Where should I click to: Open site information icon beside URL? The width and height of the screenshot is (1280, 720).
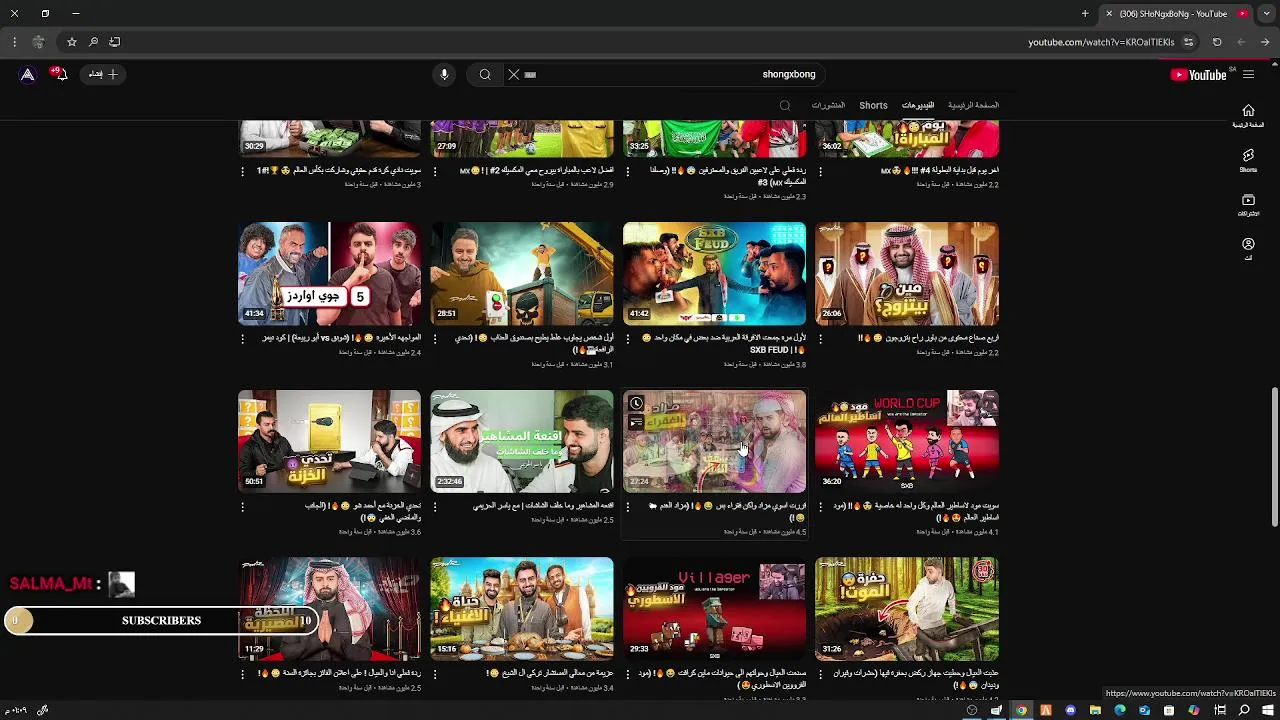click(x=1188, y=42)
